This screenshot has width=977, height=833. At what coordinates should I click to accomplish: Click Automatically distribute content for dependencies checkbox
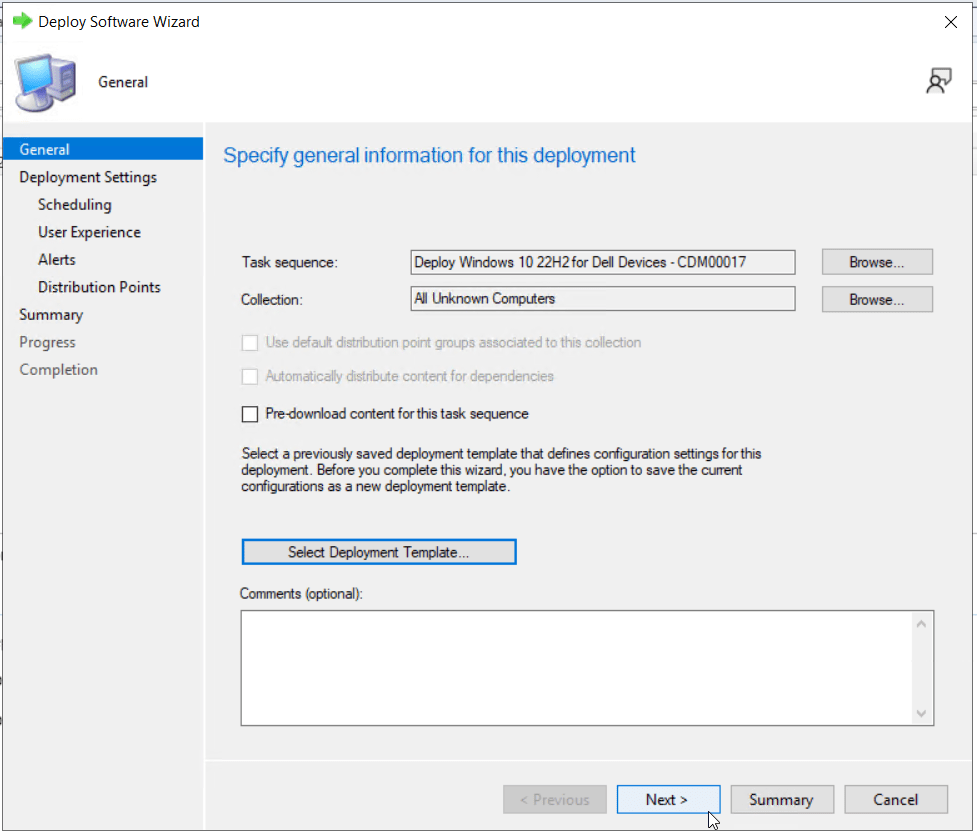(250, 377)
